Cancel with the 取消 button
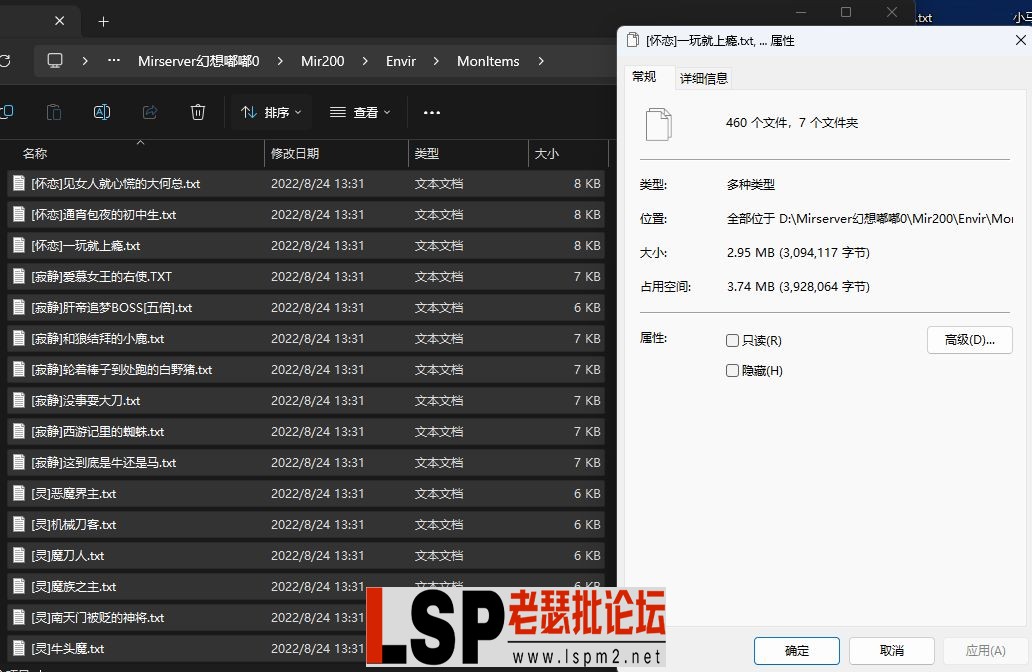Viewport: 1032px width, 672px height. pos(892,650)
